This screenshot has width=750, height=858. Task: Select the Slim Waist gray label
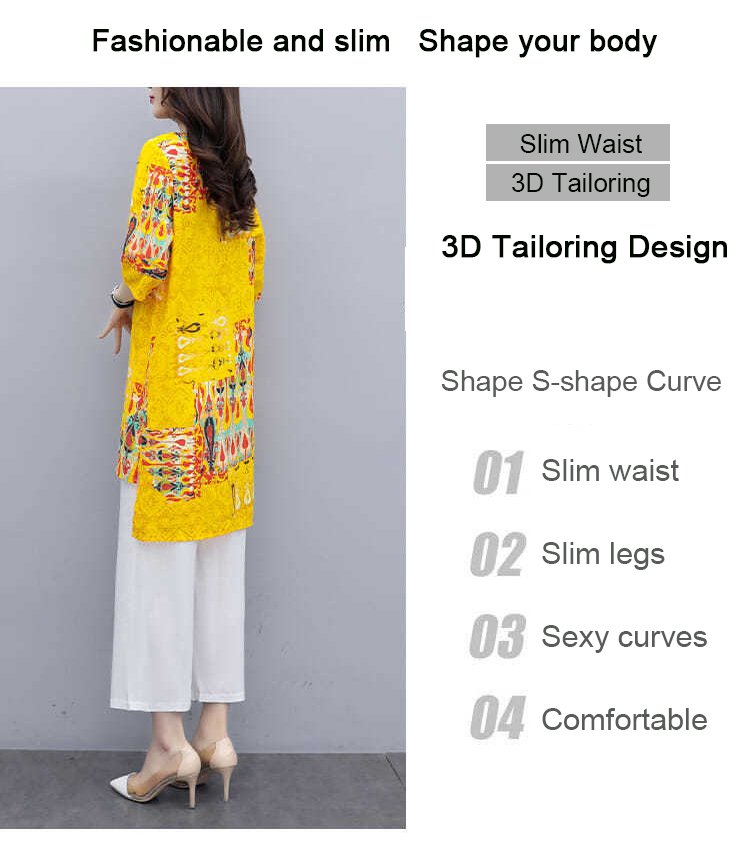pos(578,143)
